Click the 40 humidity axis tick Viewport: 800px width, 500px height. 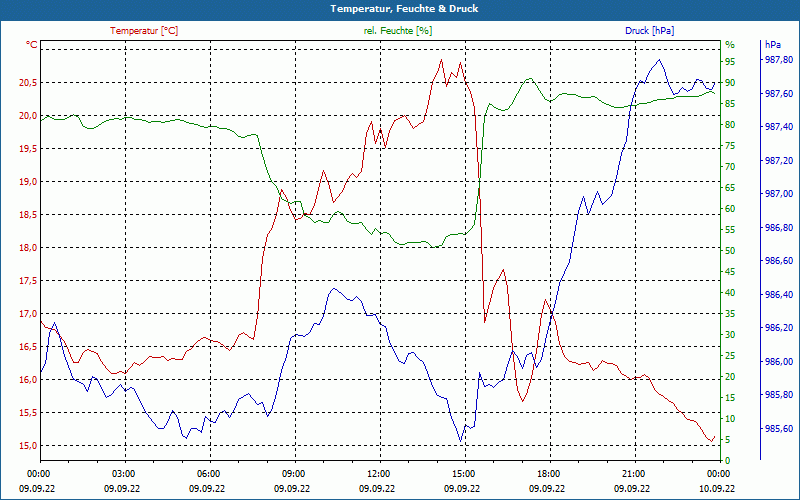pyautogui.click(x=730, y=293)
